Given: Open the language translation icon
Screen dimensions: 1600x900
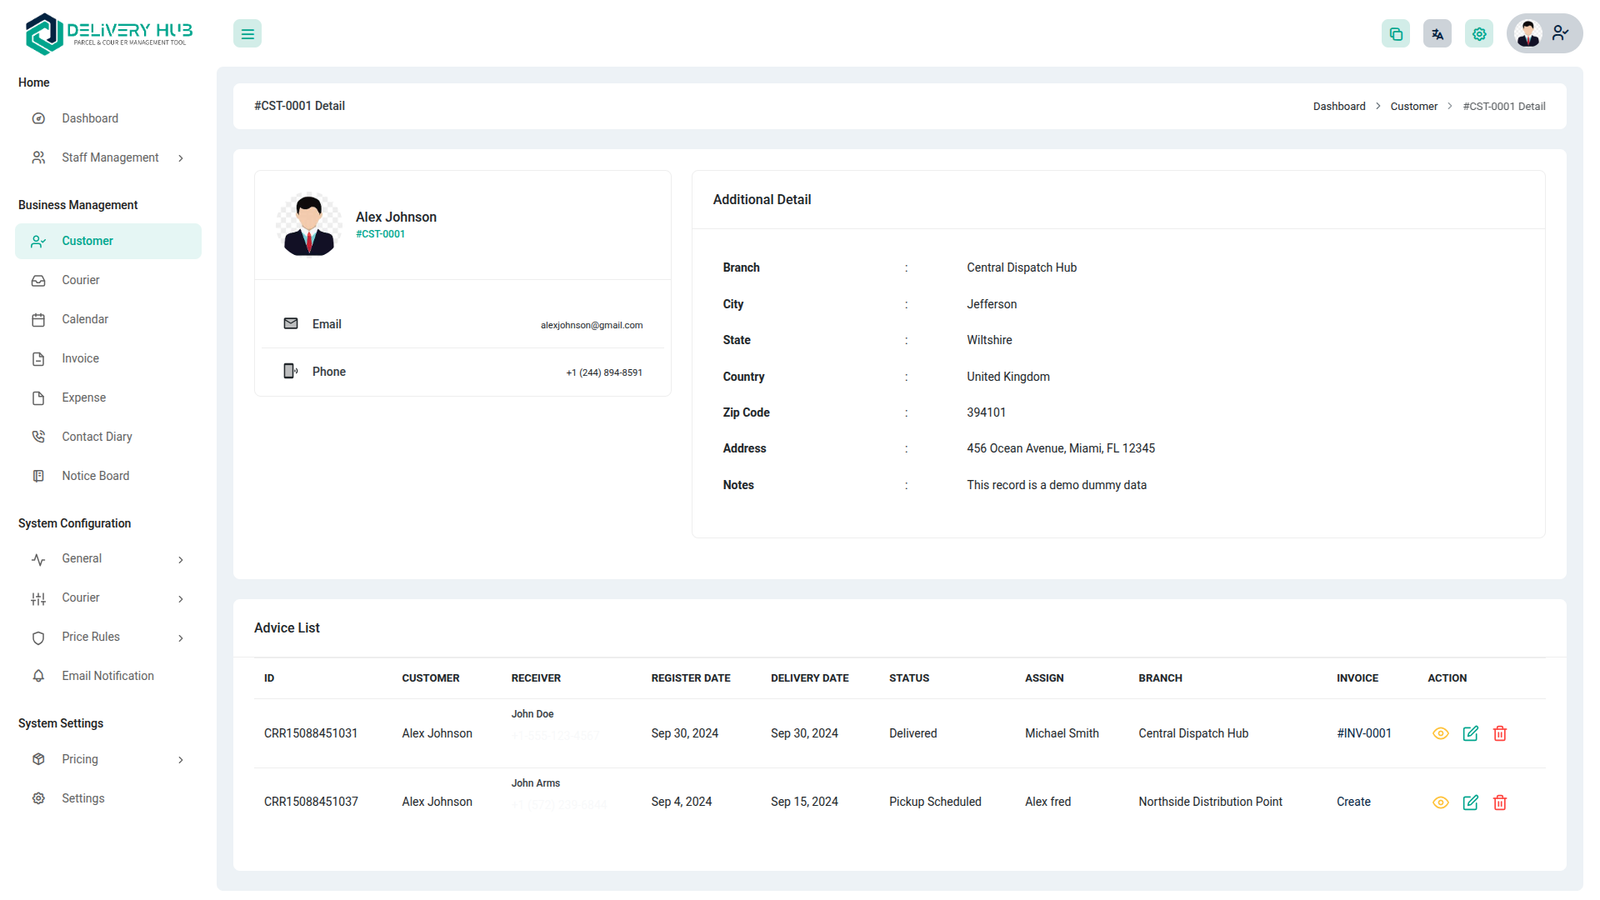Looking at the screenshot, I should pyautogui.click(x=1437, y=34).
